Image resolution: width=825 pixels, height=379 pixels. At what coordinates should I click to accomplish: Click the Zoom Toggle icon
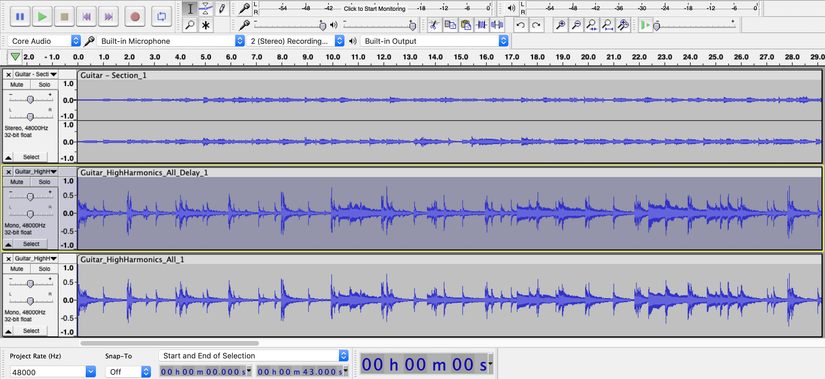point(623,25)
